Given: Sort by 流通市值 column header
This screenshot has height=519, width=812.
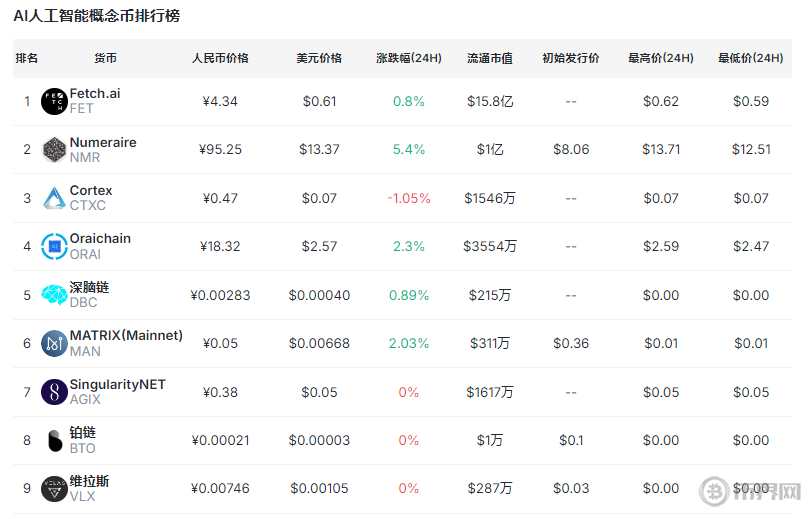Looking at the screenshot, I should (x=490, y=58).
